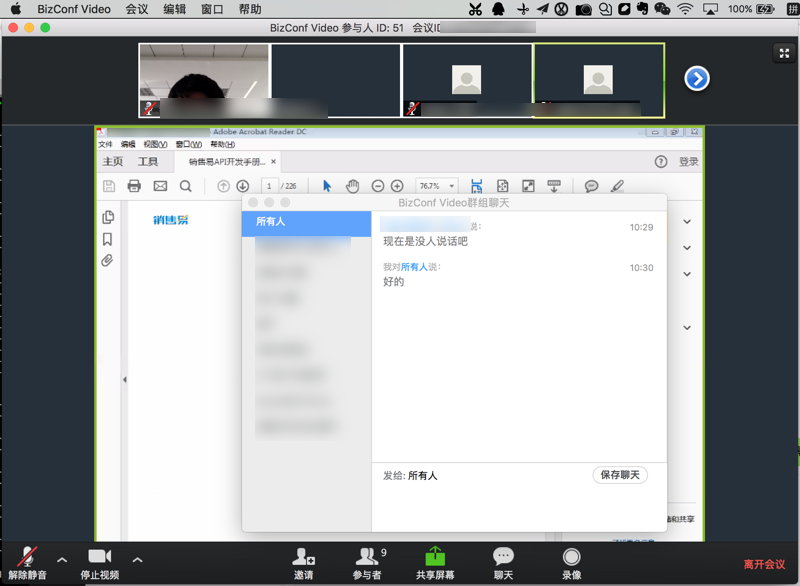Close the 销售易API开发手册 document tab
This screenshot has height=586, width=800.
[273, 162]
